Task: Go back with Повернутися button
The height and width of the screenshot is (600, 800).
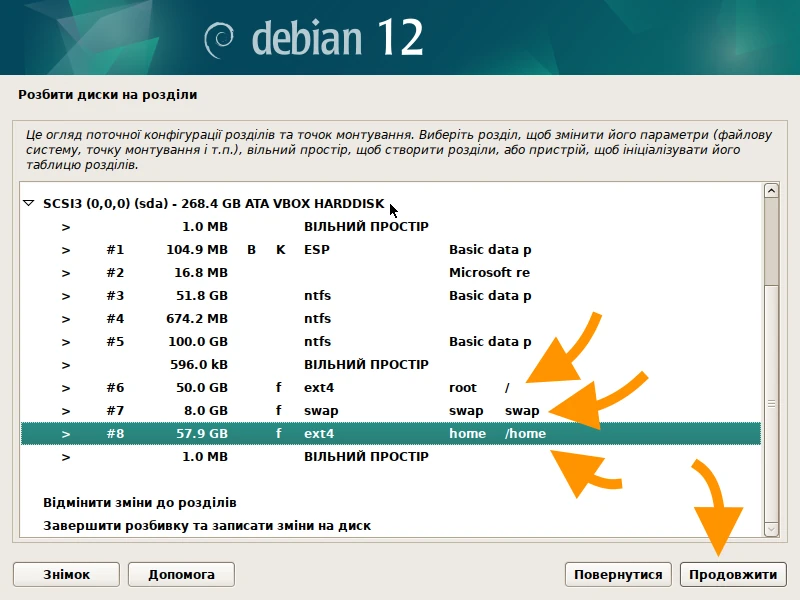Action: [618, 574]
